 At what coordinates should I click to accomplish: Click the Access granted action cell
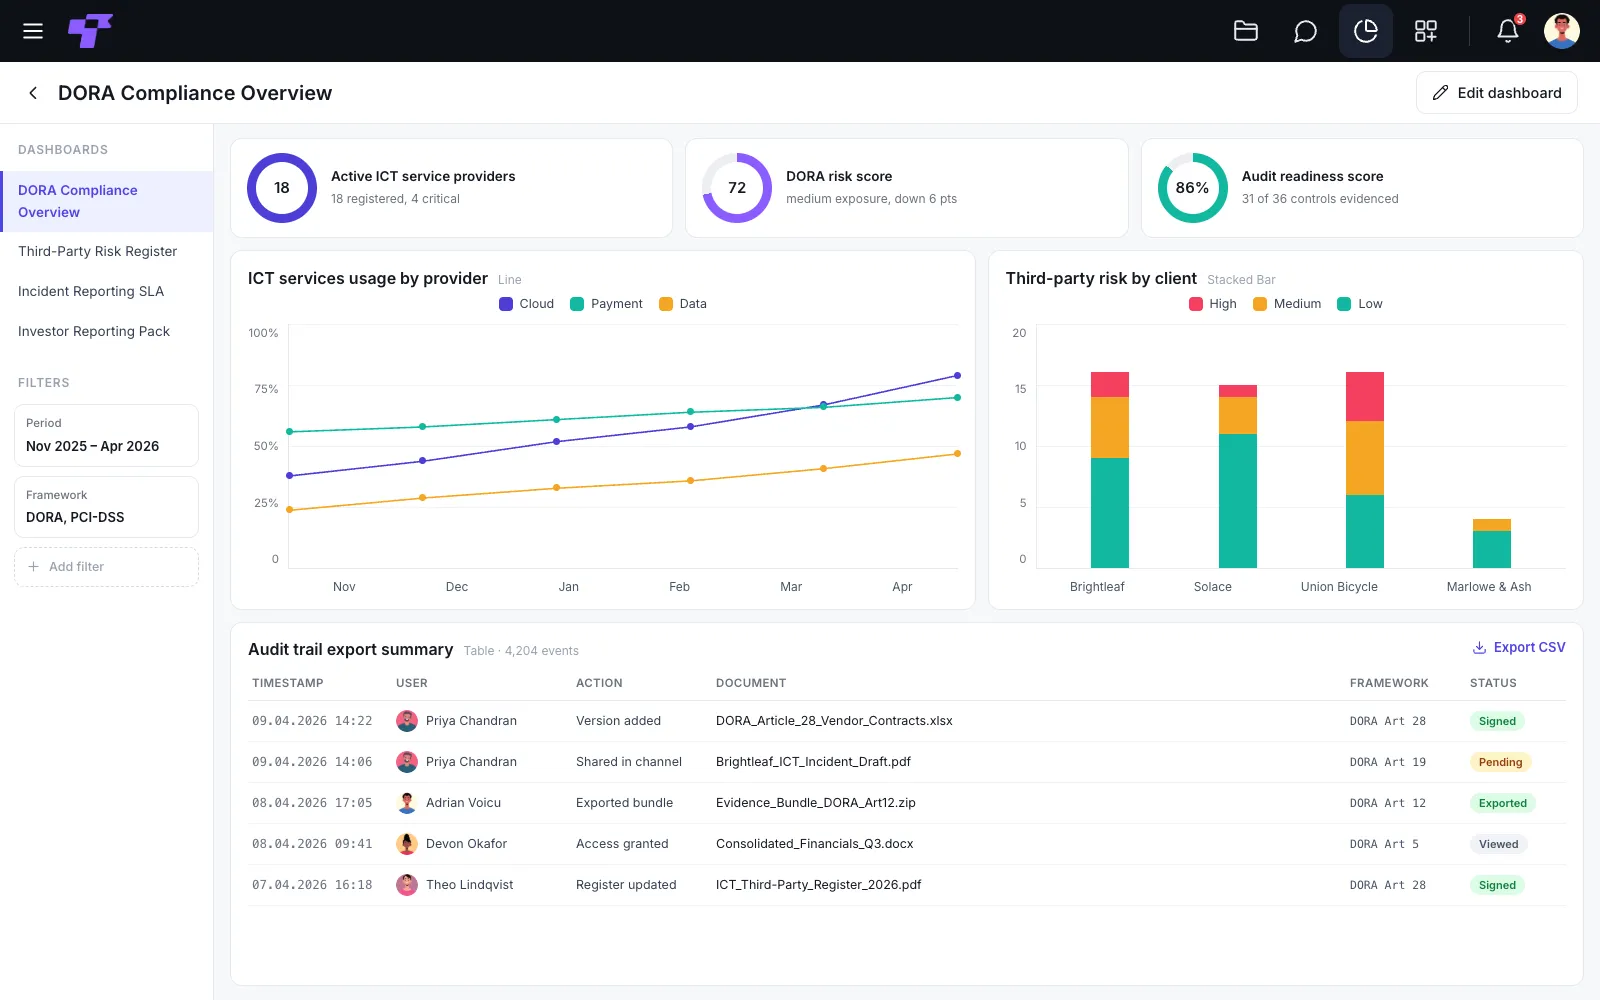point(622,844)
